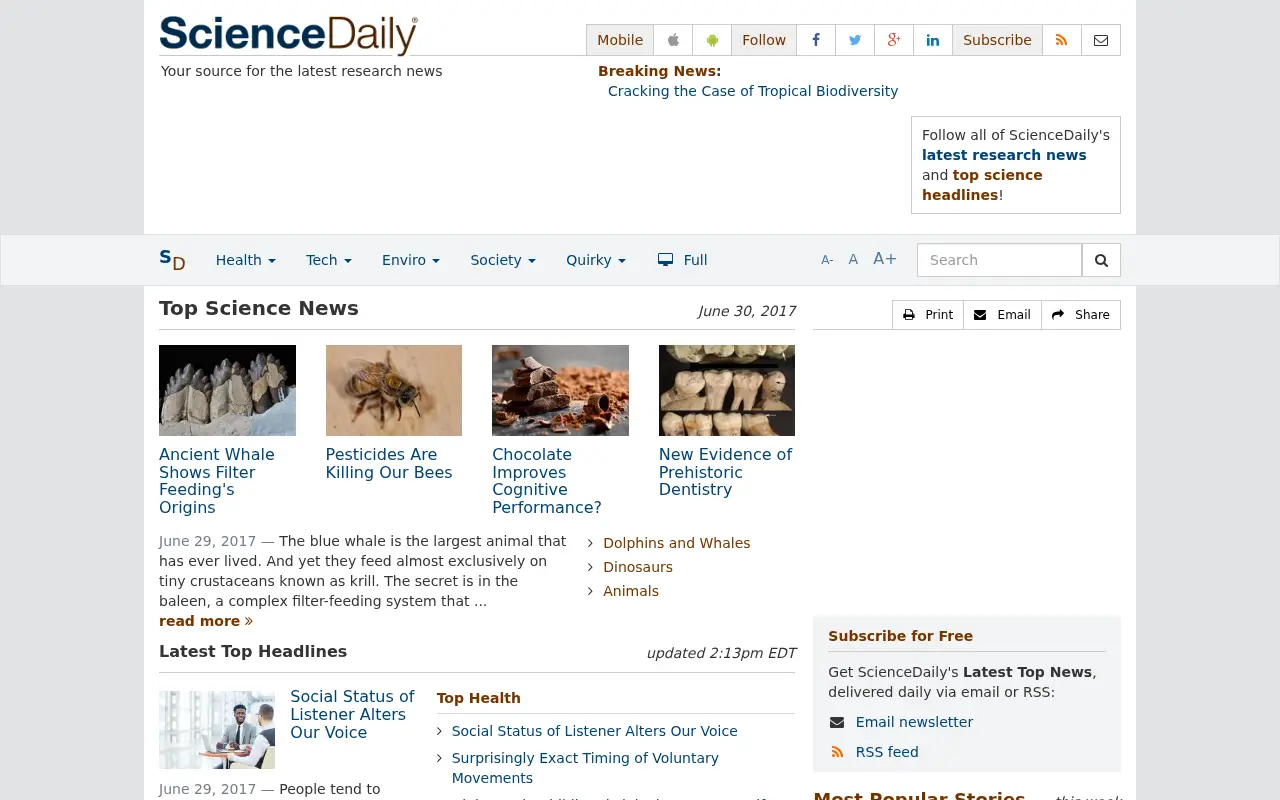Click the Mobile label in the header
The height and width of the screenshot is (800, 1280).
tap(620, 40)
